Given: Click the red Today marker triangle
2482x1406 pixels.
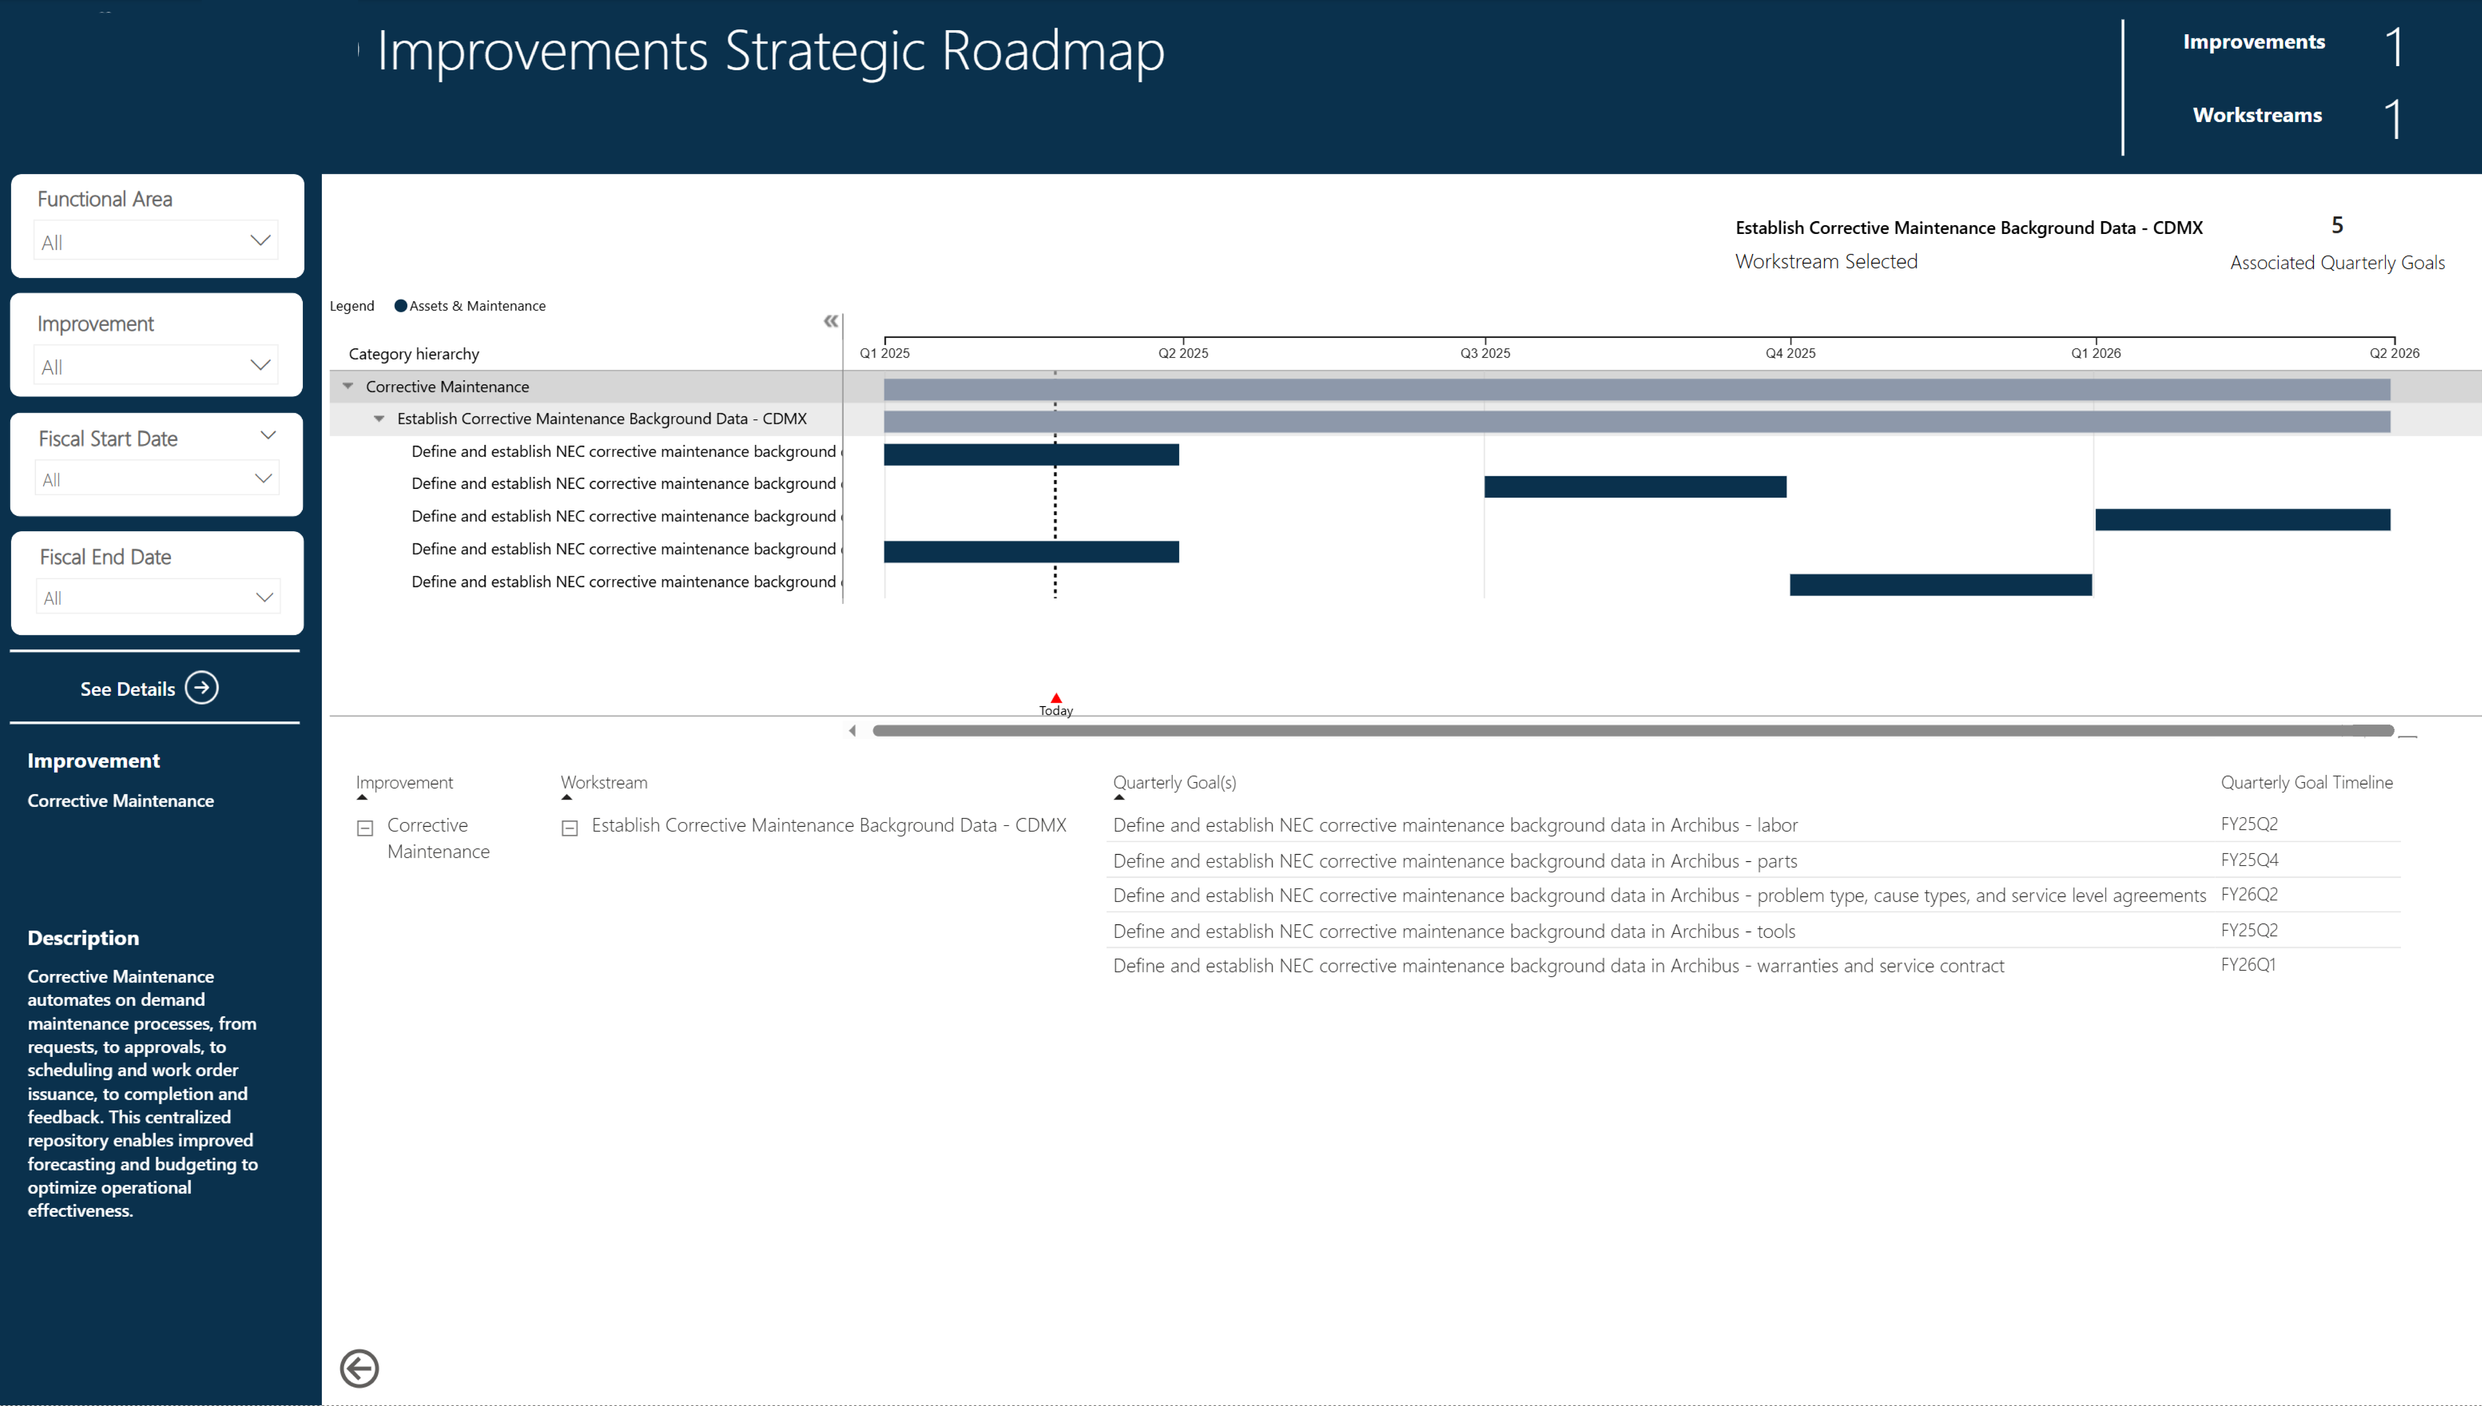Looking at the screenshot, I should (1055, 699).
